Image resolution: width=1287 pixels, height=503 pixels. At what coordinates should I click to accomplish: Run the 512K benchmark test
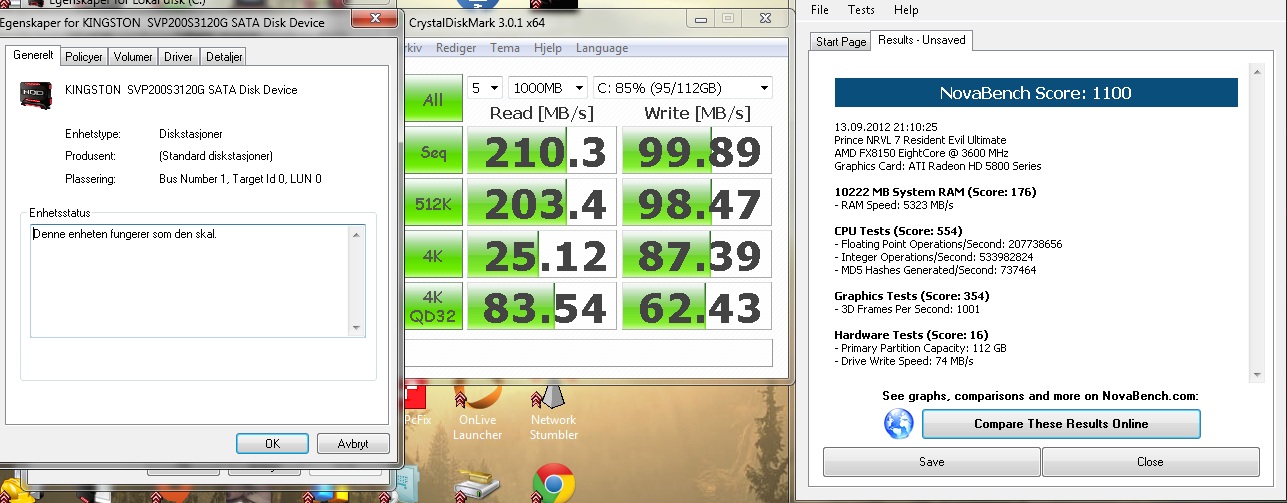point(433,204)
